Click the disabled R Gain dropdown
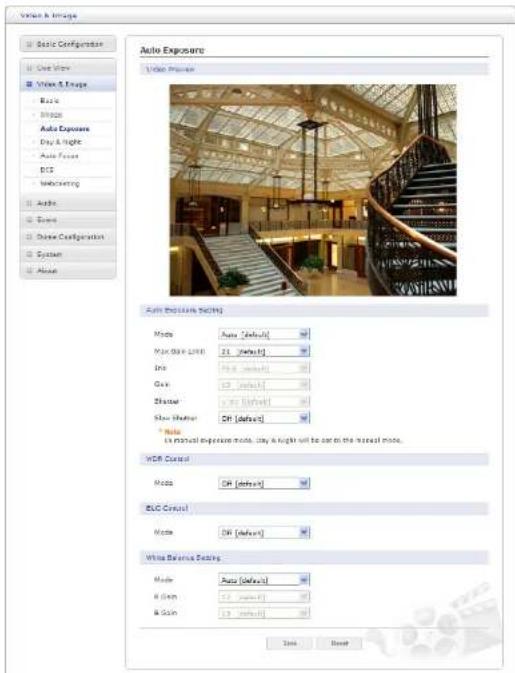This screenshot has width=515, height=673. click(264, 597)
